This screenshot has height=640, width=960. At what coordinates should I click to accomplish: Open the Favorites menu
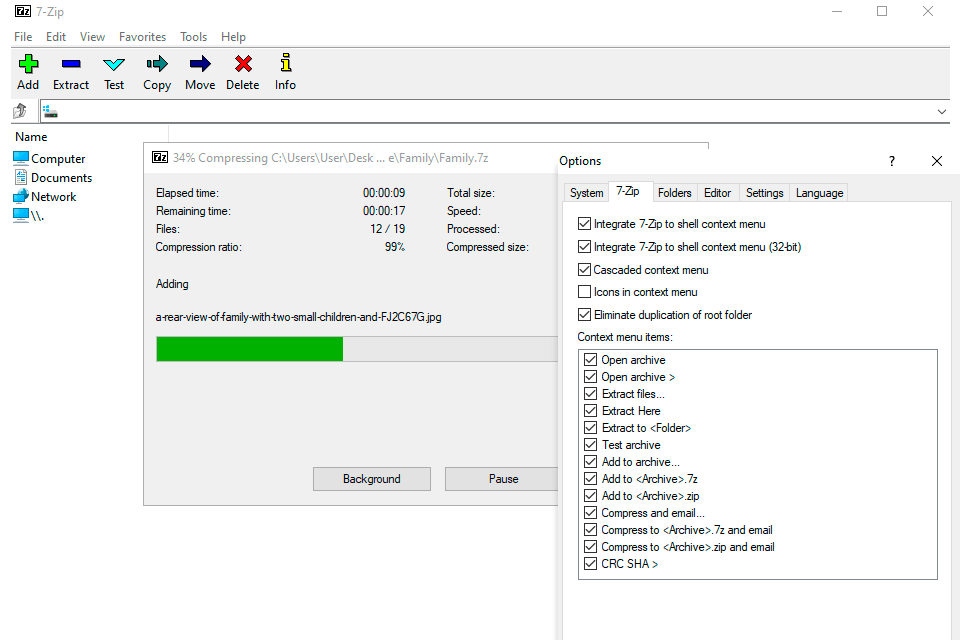143,37
